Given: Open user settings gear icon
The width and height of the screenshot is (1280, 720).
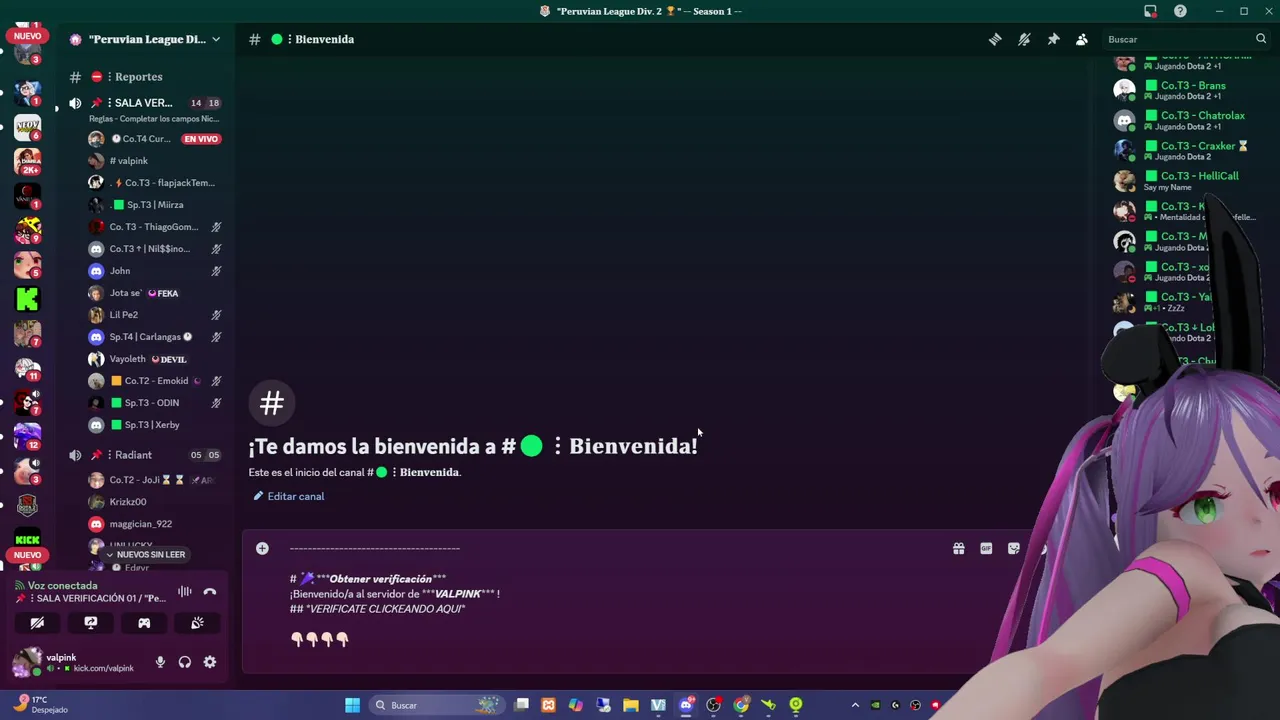Looking at the screenshot, I should [210, 662].
